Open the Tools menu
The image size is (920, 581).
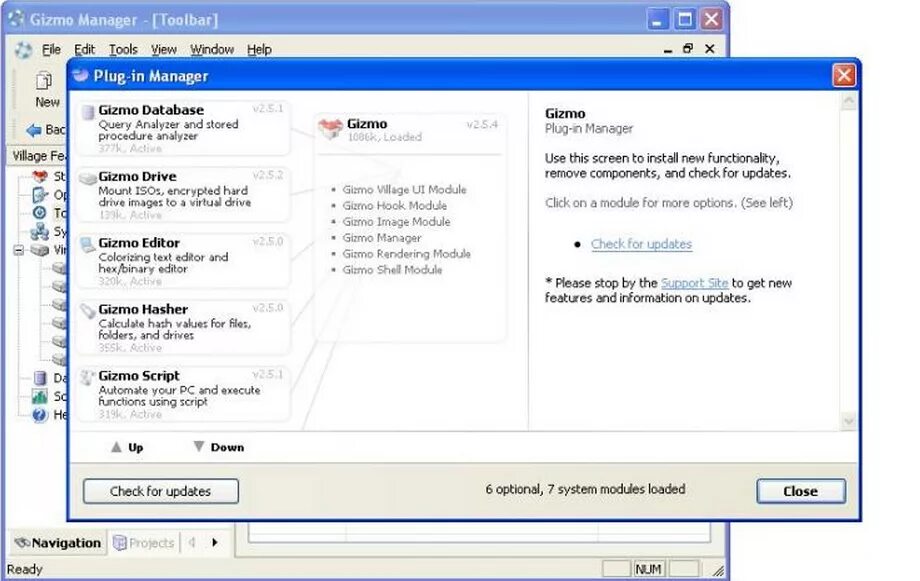[x=123, y=49]
